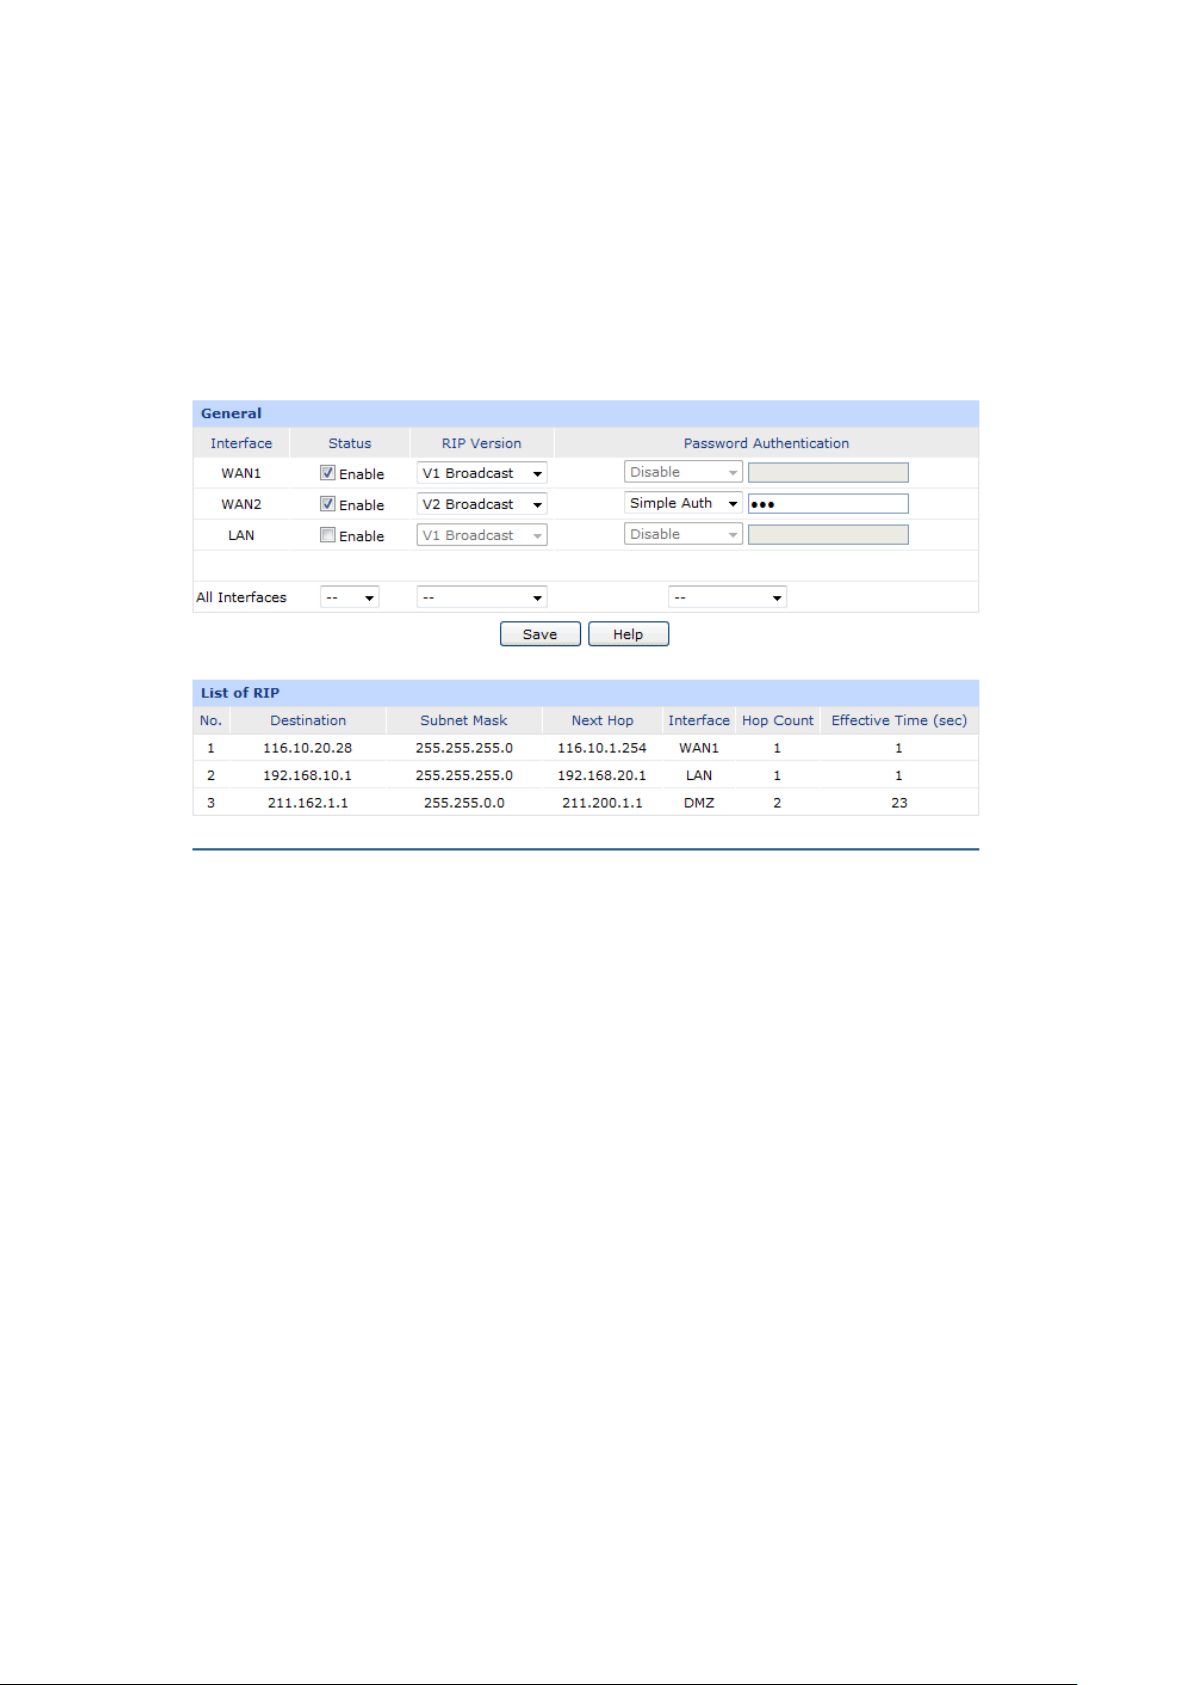The image size is (1192, 1685).
Task: Save the RIP settings
Action: [540, 634]
